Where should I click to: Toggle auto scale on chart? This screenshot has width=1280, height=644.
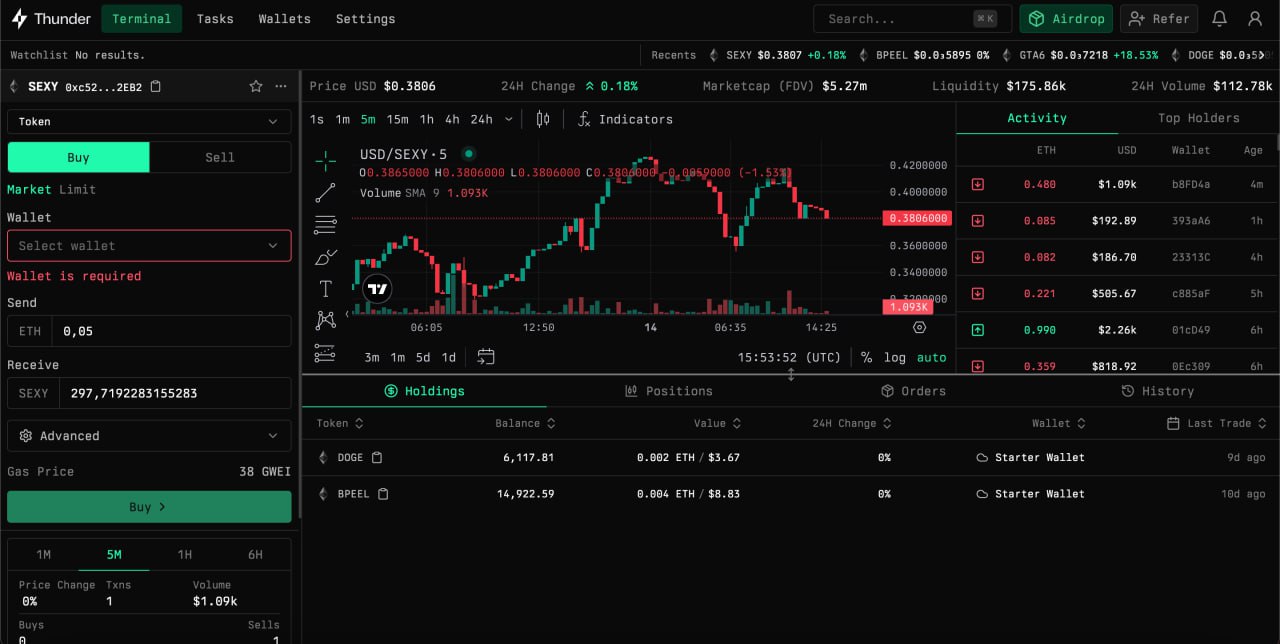tap(931, 357)
